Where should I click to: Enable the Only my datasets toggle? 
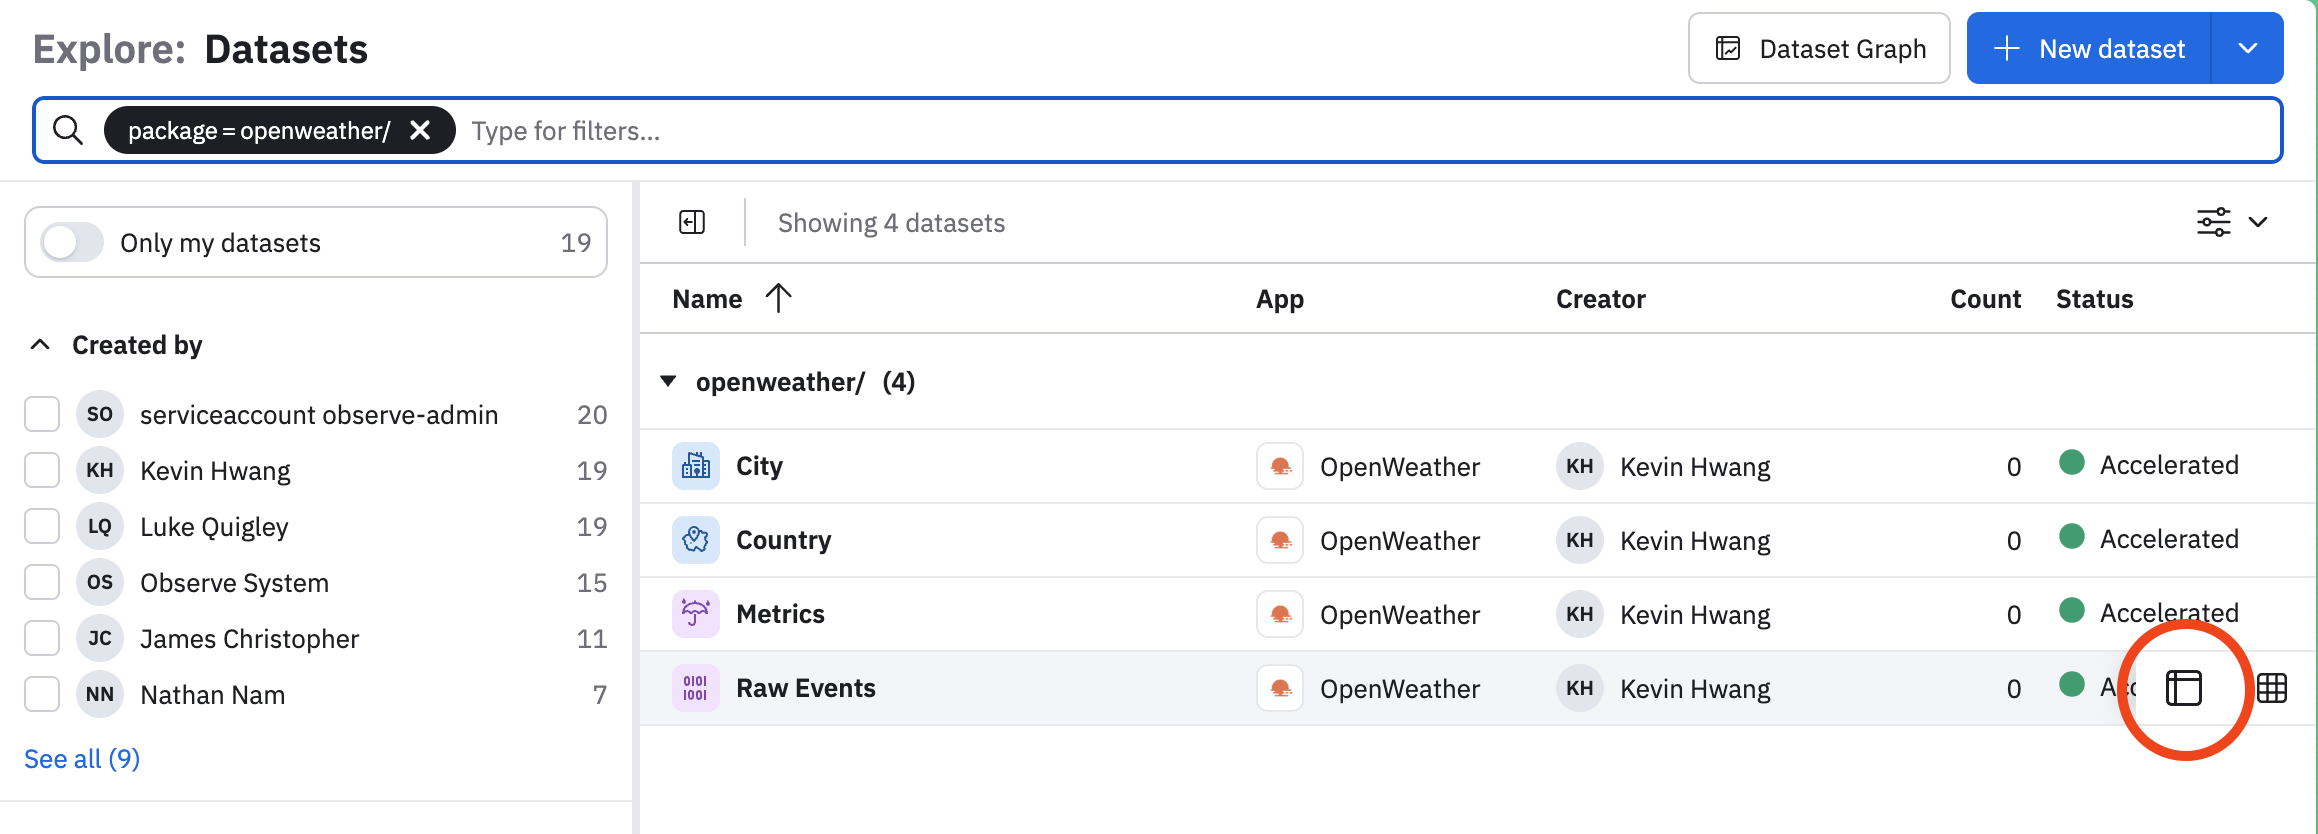[x=72, y=243]
